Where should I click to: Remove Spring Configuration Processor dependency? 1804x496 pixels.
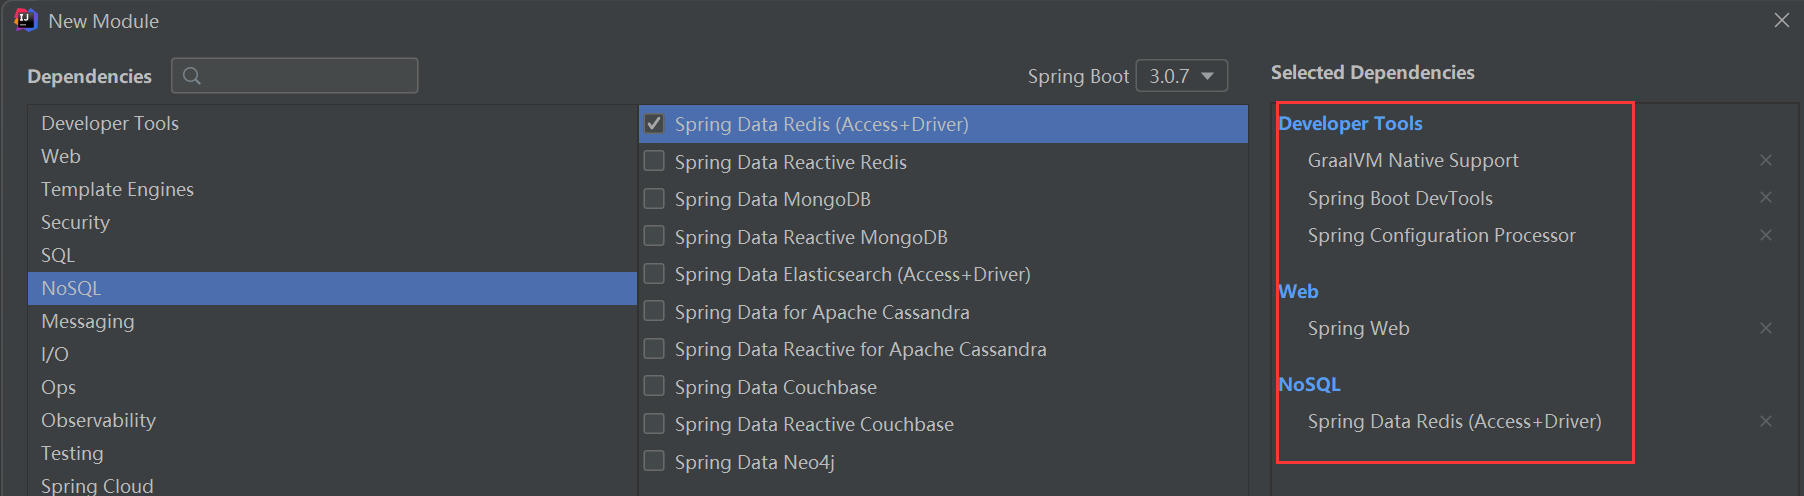[x=1765, y=235]
